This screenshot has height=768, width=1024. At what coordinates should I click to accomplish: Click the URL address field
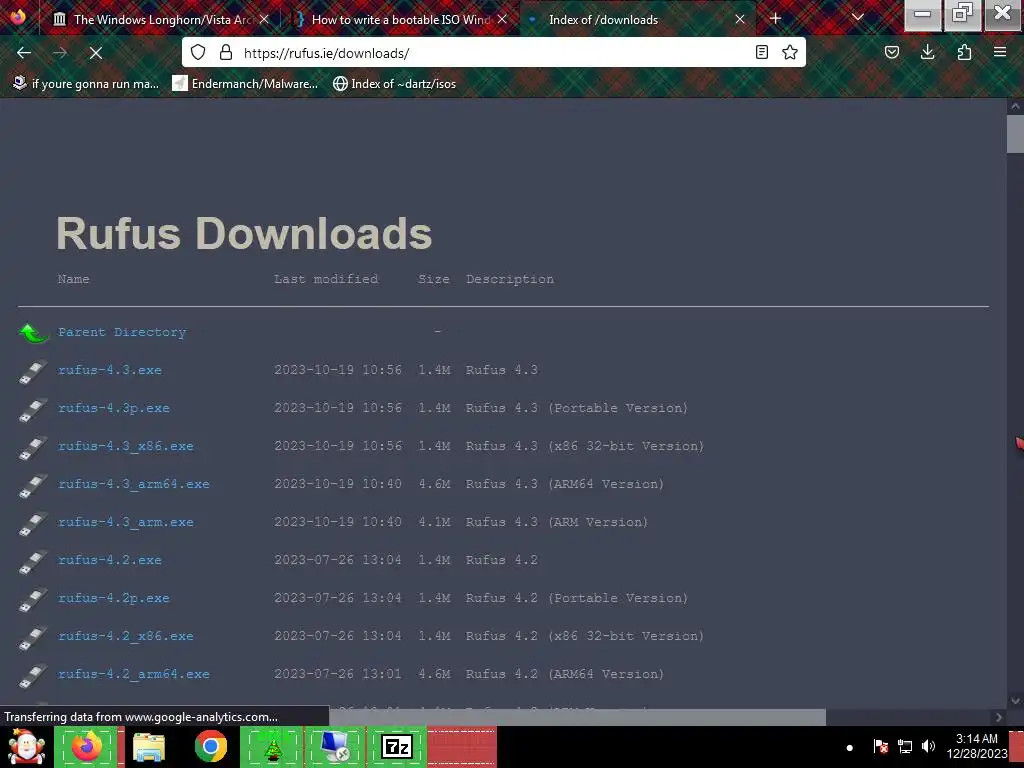click(x=493, y=53)
